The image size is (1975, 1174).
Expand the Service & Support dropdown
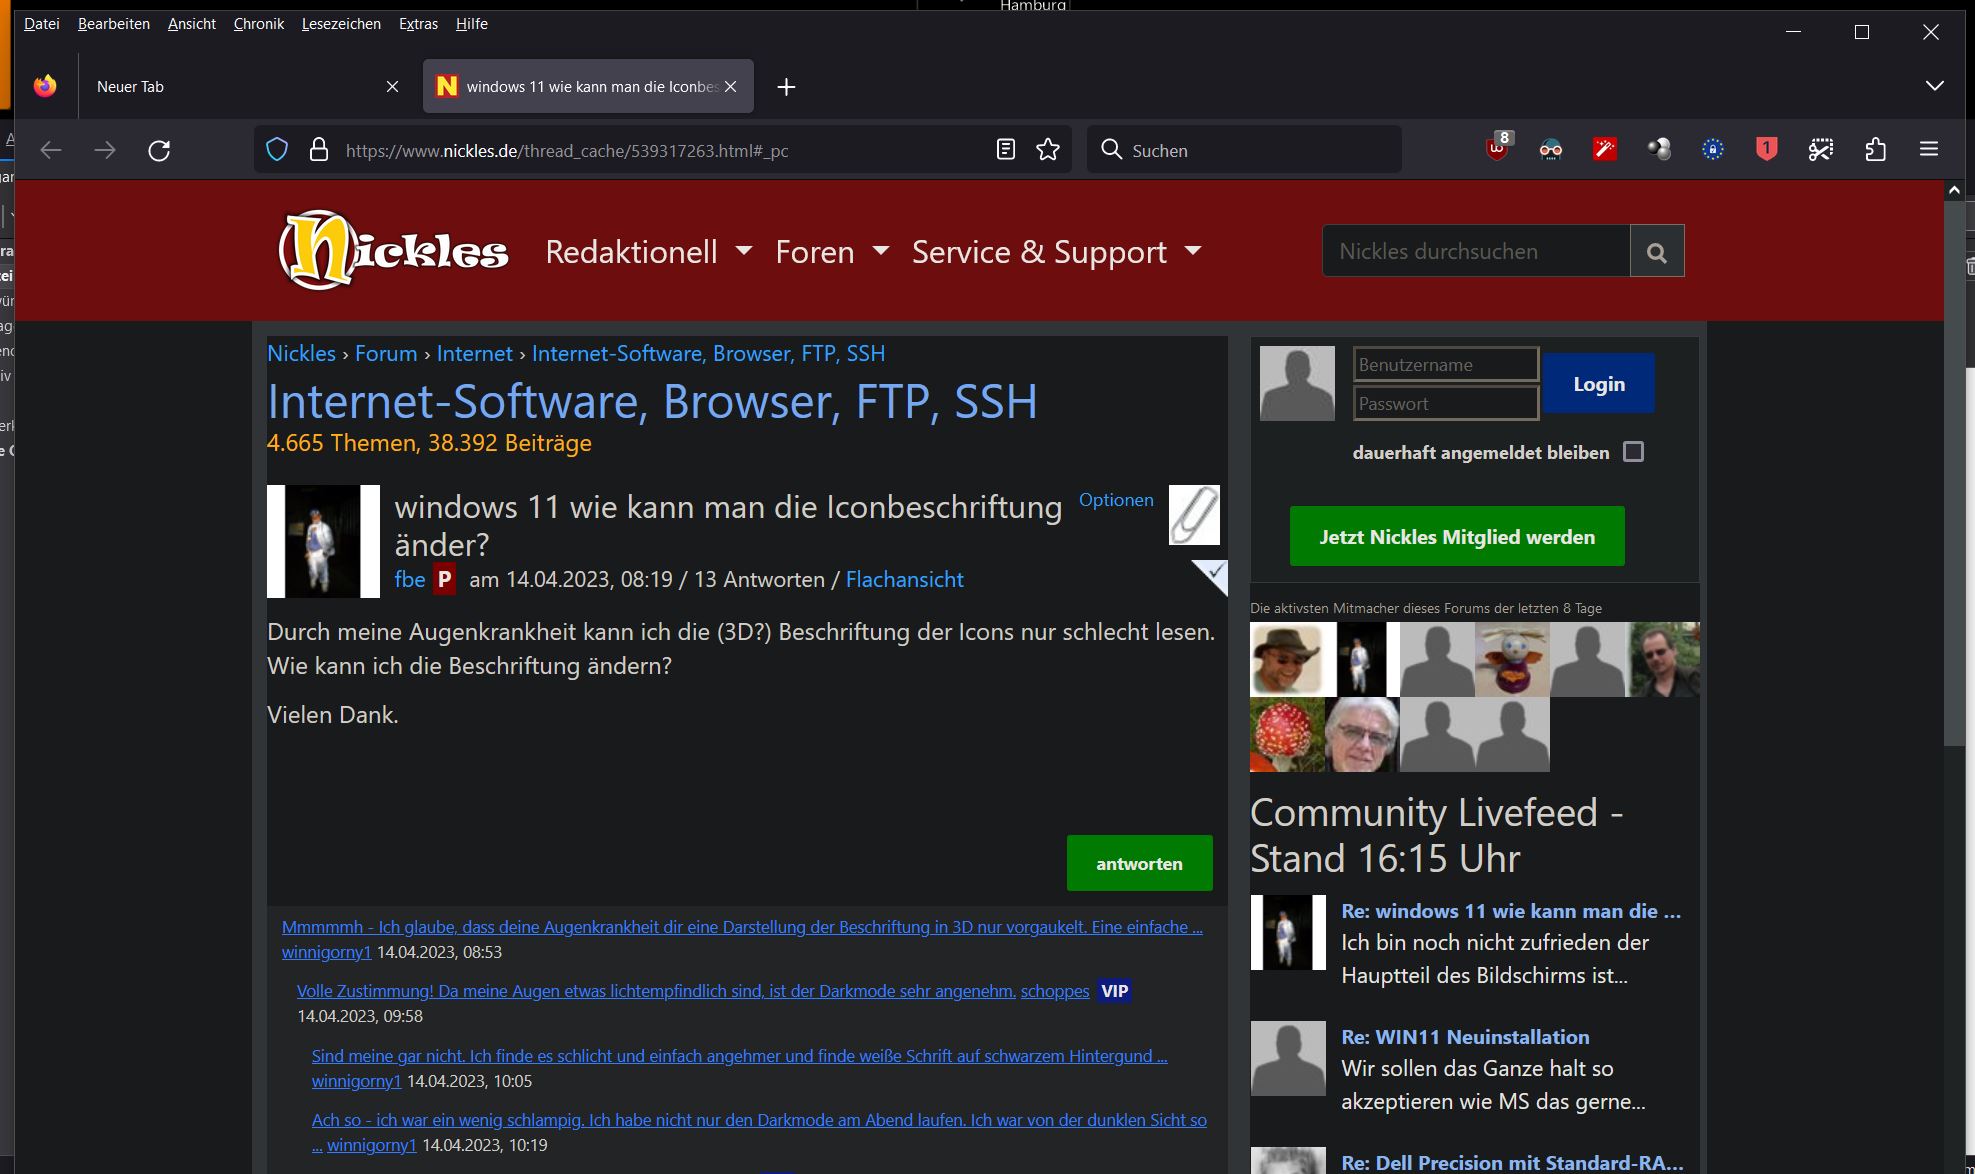pos(1056,252)
